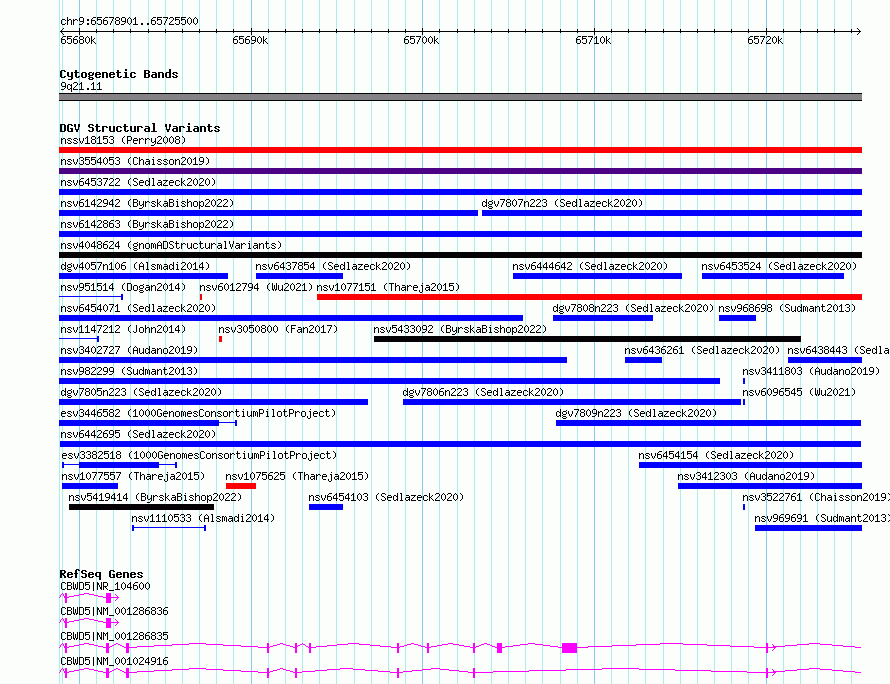Click dgv7808n223 (Sedlazeck2020) label
The height and width of the screenshot is (684, 890).
click(633, 308)
